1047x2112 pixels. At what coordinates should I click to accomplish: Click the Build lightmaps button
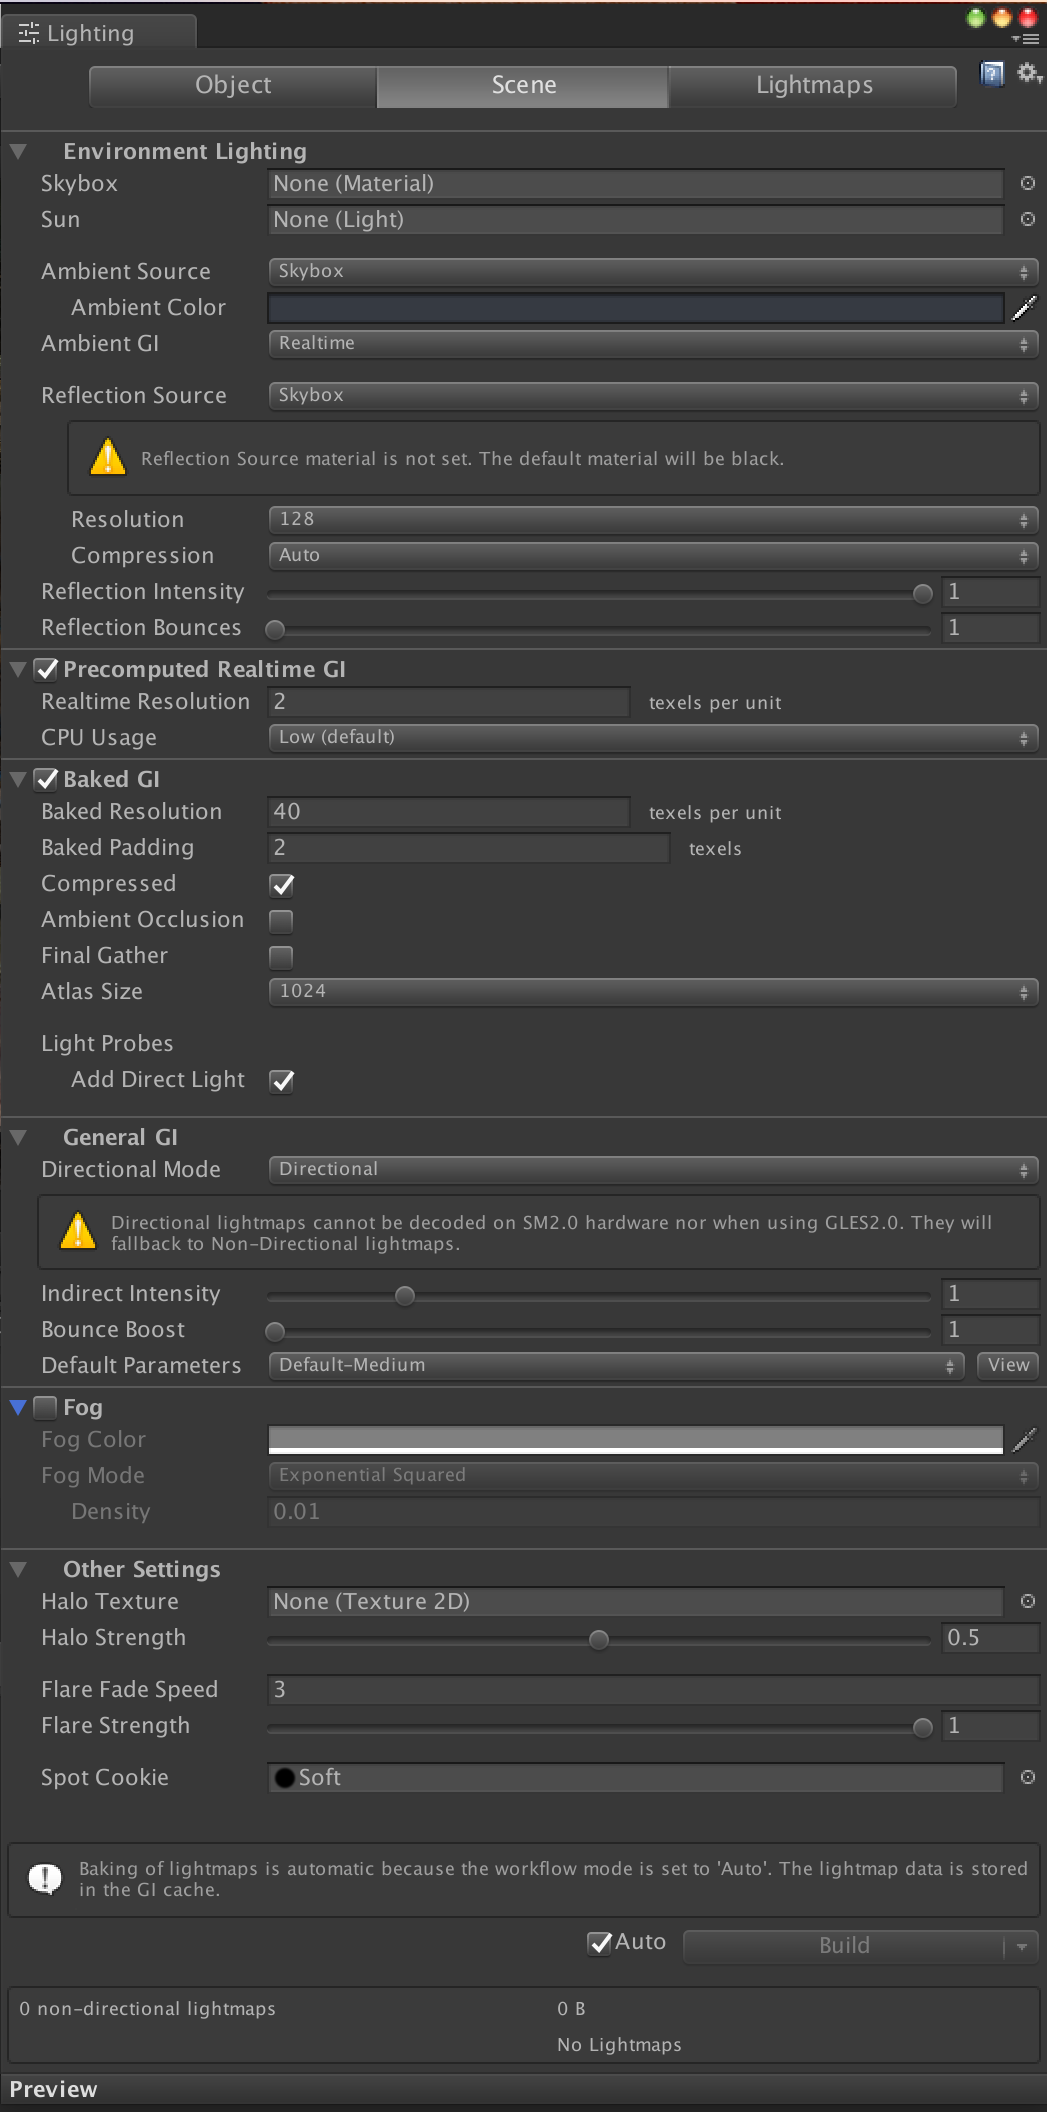click(843, 1946)
